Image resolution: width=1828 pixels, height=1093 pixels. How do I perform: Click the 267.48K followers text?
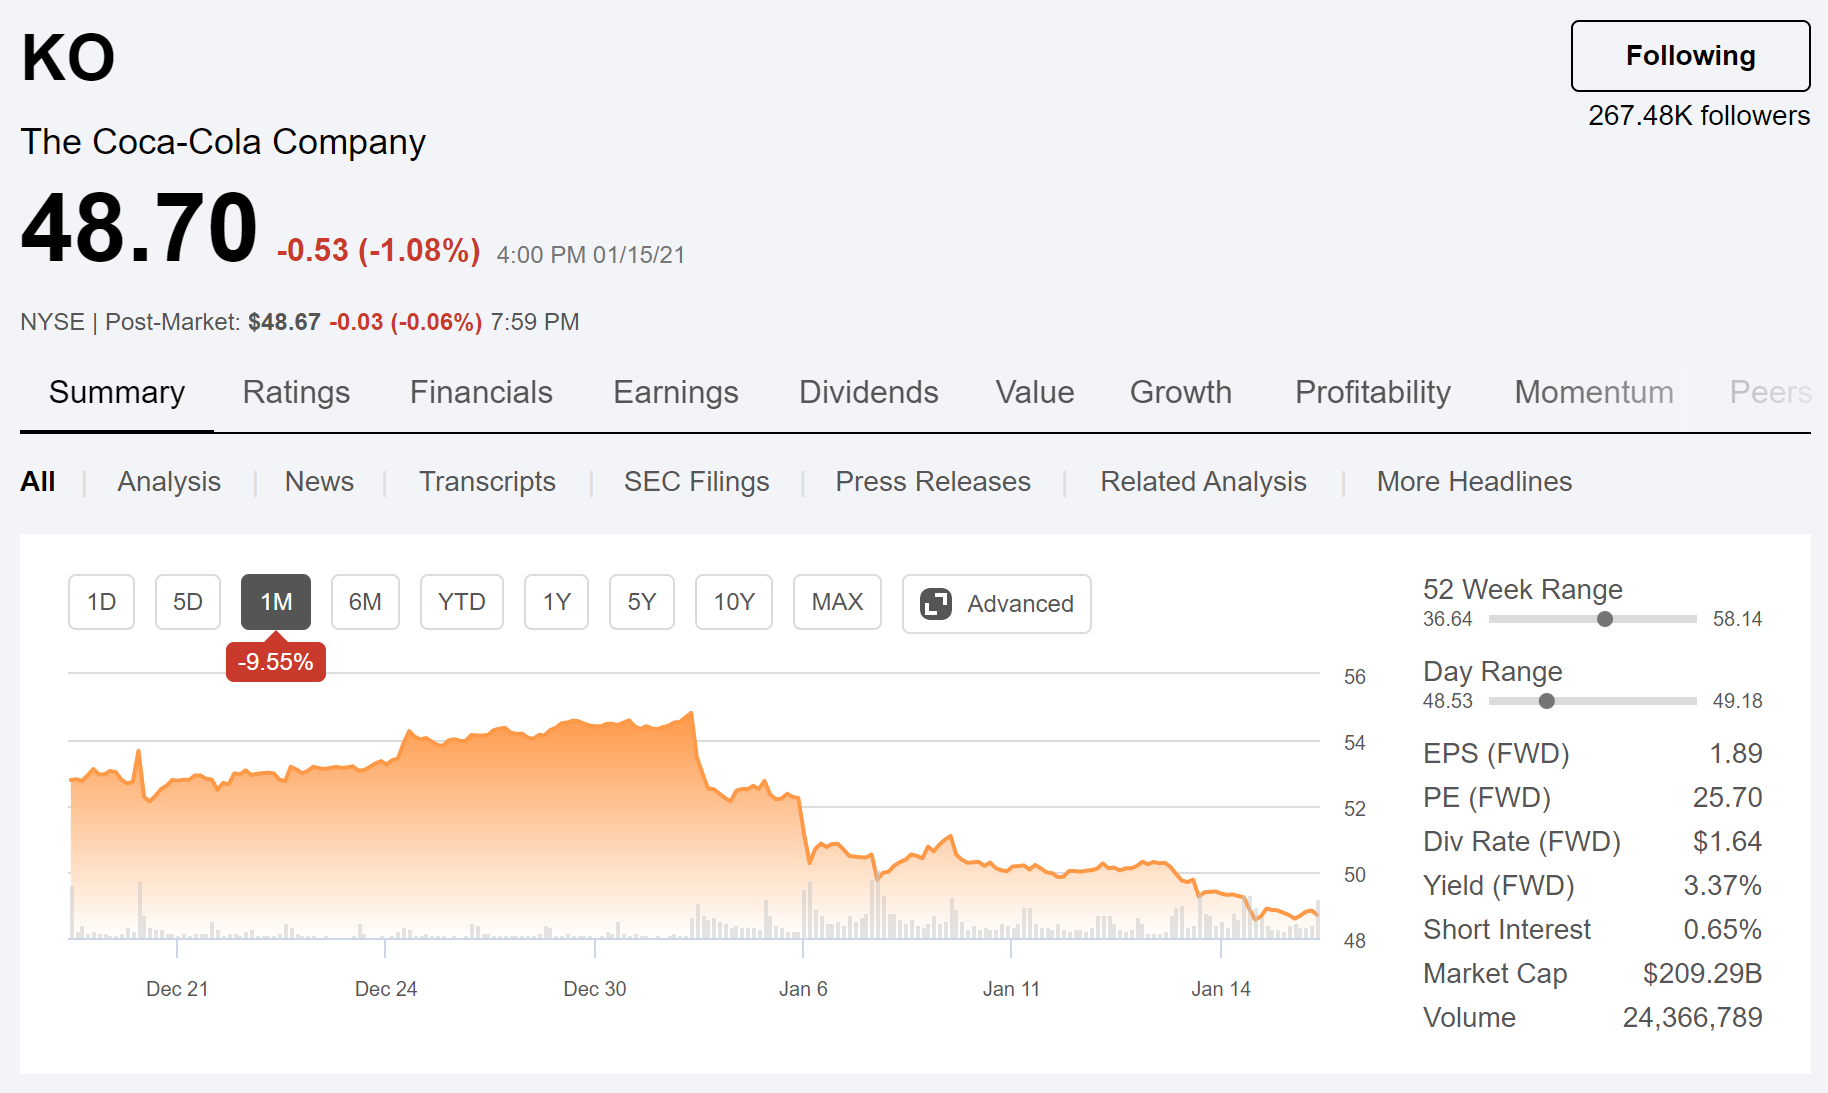point(1699,116)
